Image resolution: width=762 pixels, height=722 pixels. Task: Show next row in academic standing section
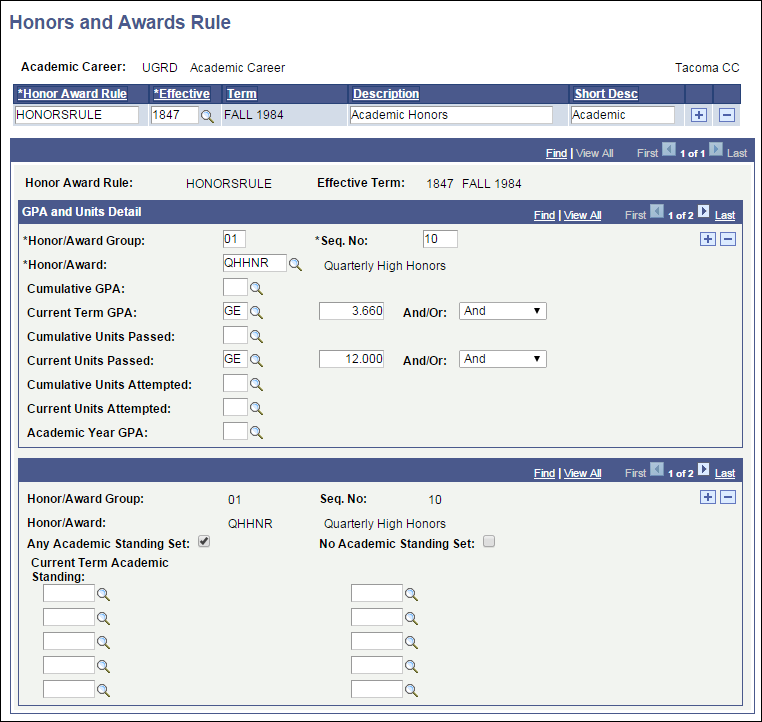tap(703, 469)
